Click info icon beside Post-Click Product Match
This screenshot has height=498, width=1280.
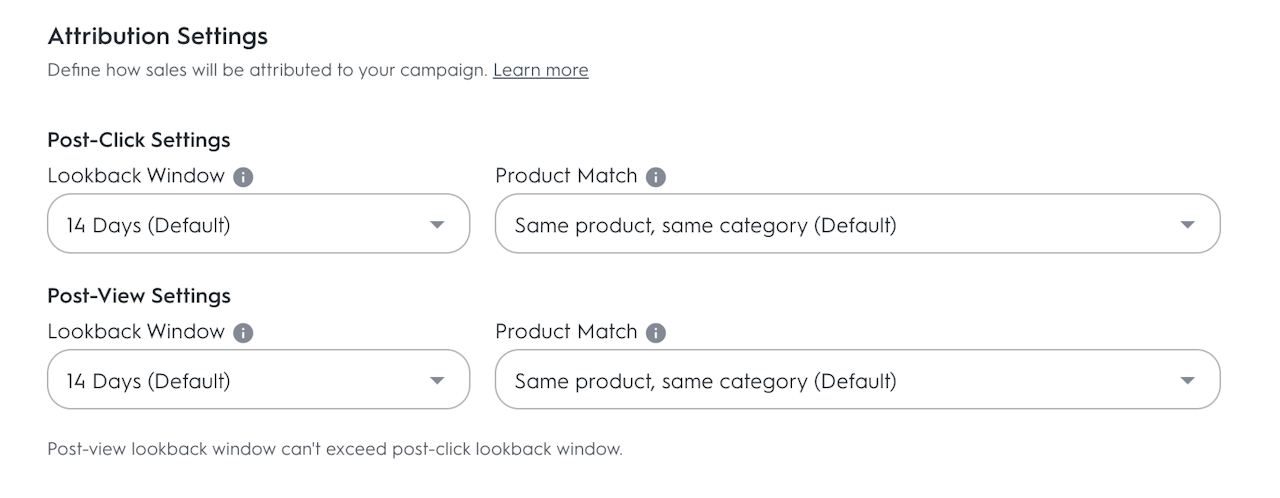tap(656, 177)
